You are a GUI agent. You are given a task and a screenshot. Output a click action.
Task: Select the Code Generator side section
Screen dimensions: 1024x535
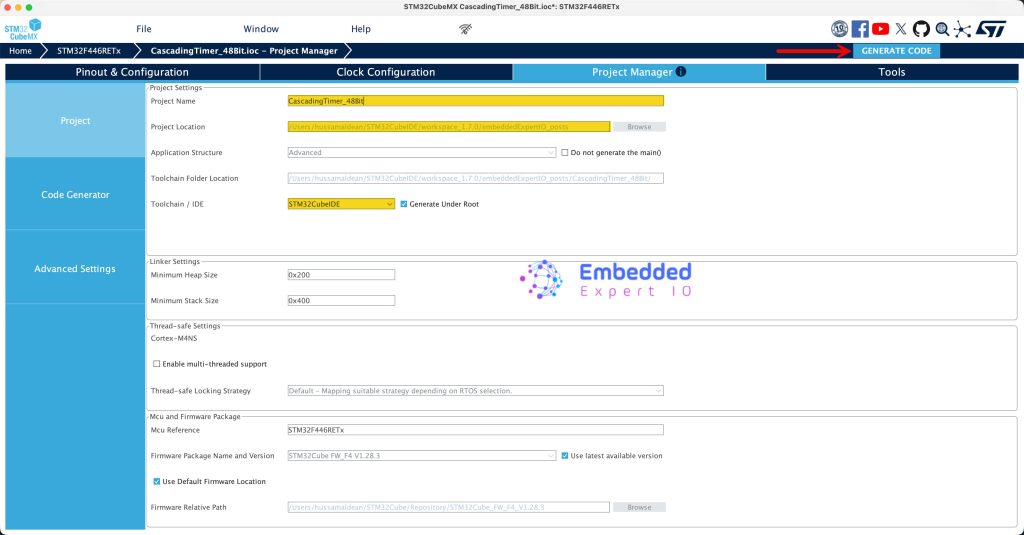coord(75,194)
